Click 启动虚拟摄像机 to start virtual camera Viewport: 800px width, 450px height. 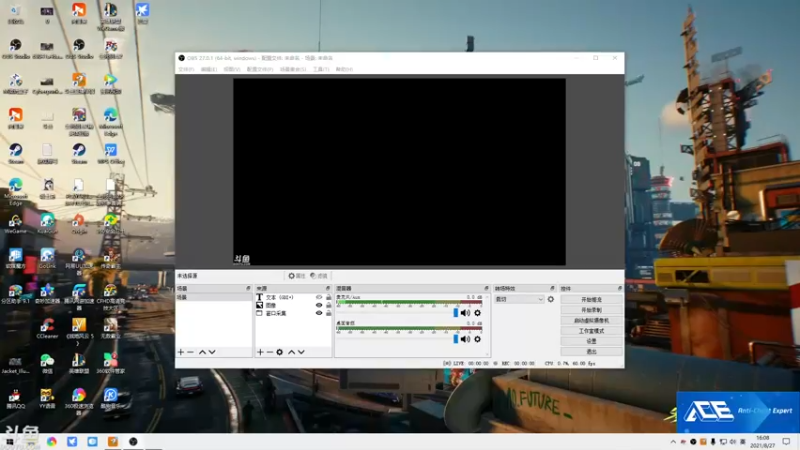(x=591, y=320)
